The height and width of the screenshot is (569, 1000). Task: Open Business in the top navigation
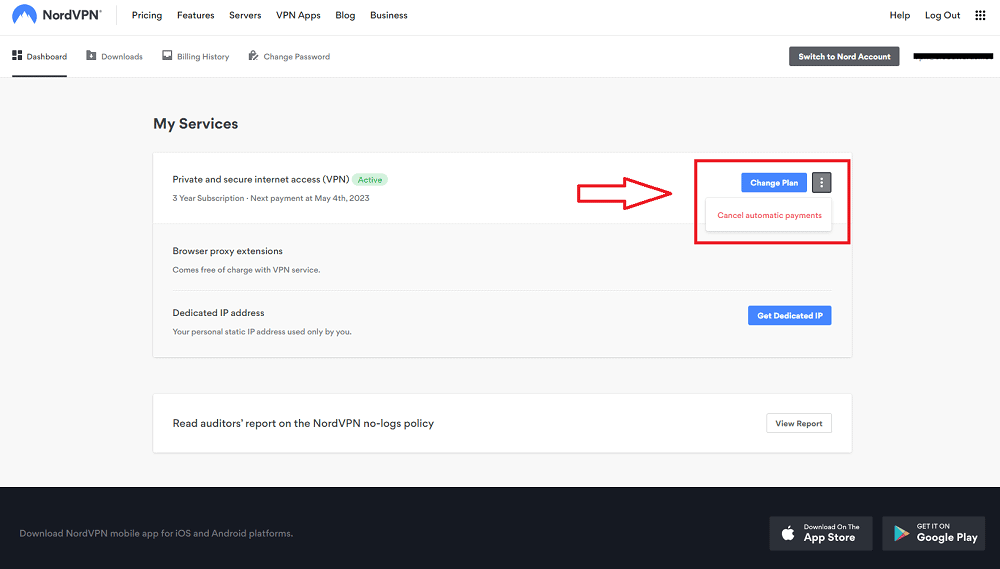pyautogui.click(x=388, y=15)
